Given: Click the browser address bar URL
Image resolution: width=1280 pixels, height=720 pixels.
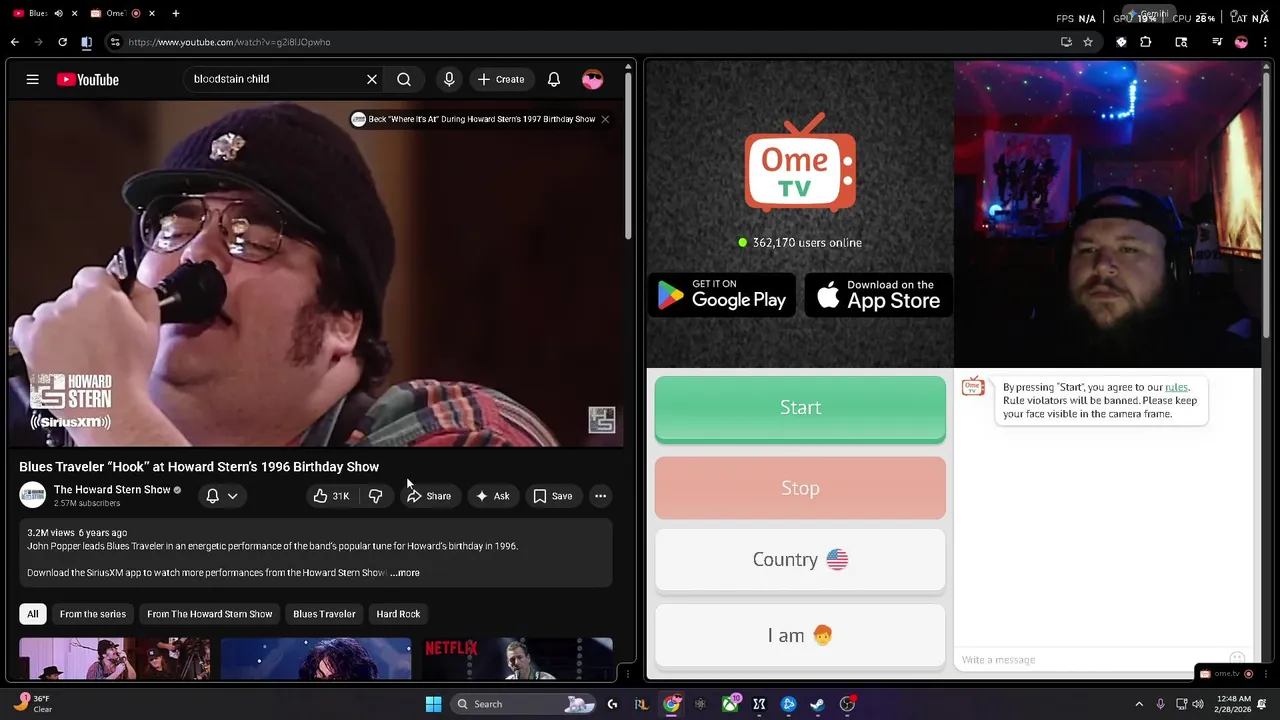Looking at the screenshot, I should click(x=229, y=42).
